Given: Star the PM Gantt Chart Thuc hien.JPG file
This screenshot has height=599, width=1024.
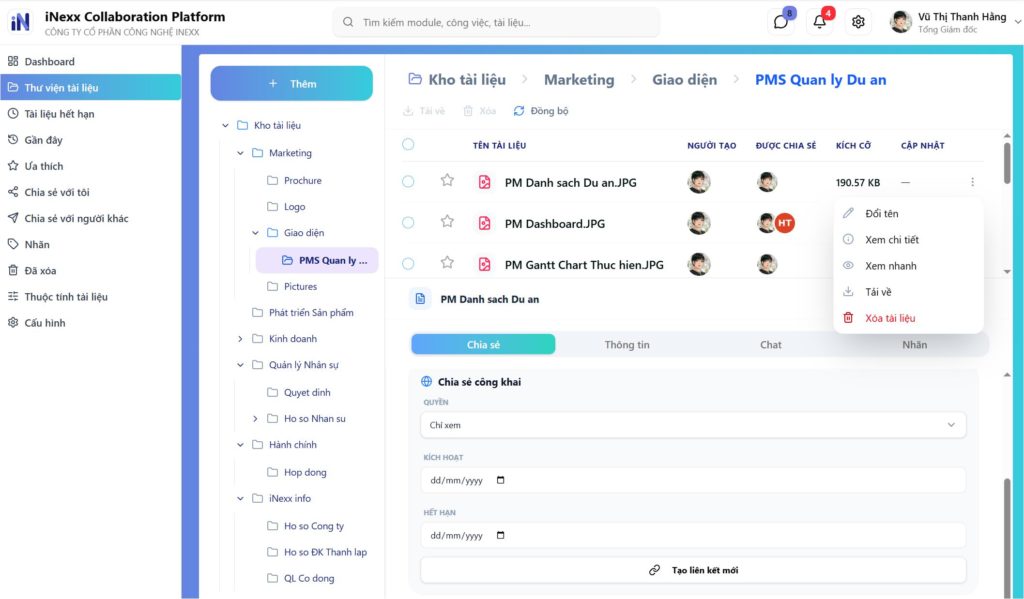Looking at the screenshot, I should pos(447,263).
